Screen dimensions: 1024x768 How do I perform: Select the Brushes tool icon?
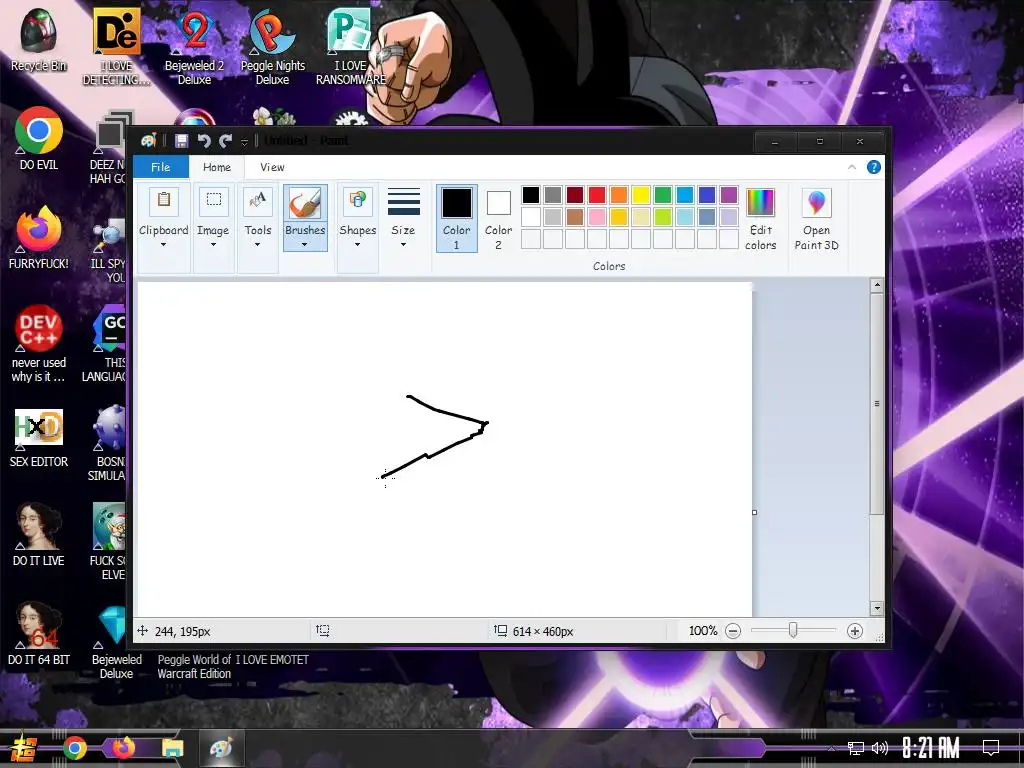(305, 202)
